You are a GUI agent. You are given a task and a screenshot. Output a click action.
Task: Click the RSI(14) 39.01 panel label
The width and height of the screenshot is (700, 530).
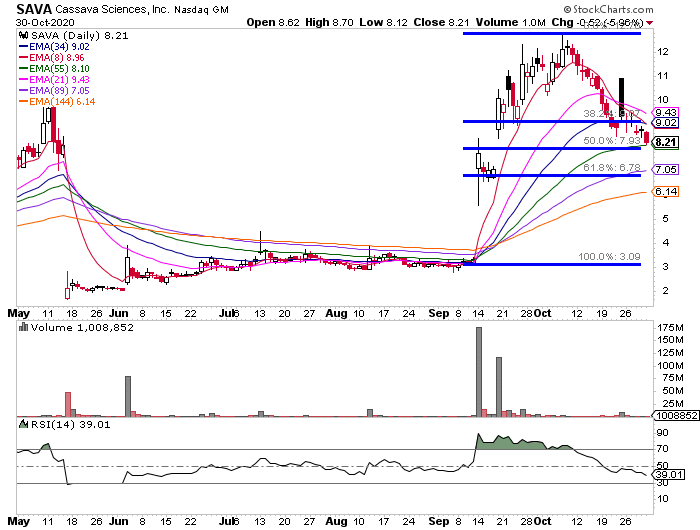pos(70,425)
